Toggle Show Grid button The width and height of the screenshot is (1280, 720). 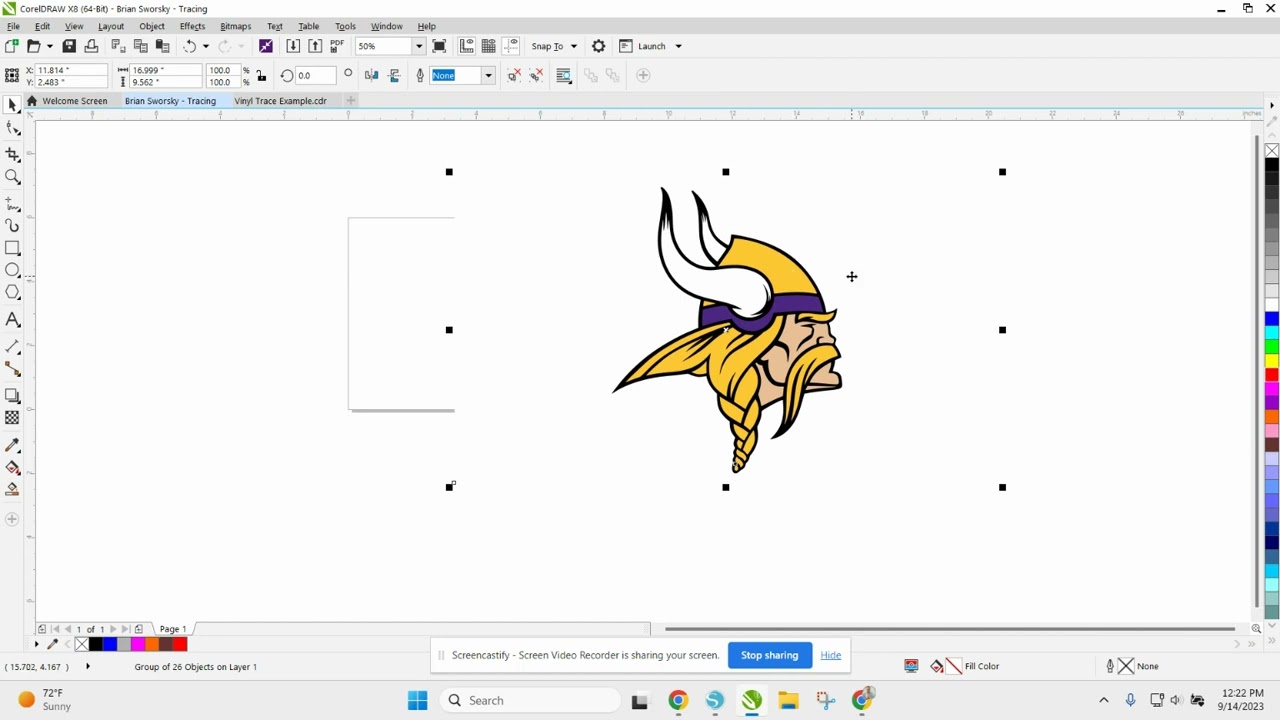(489, 46)
